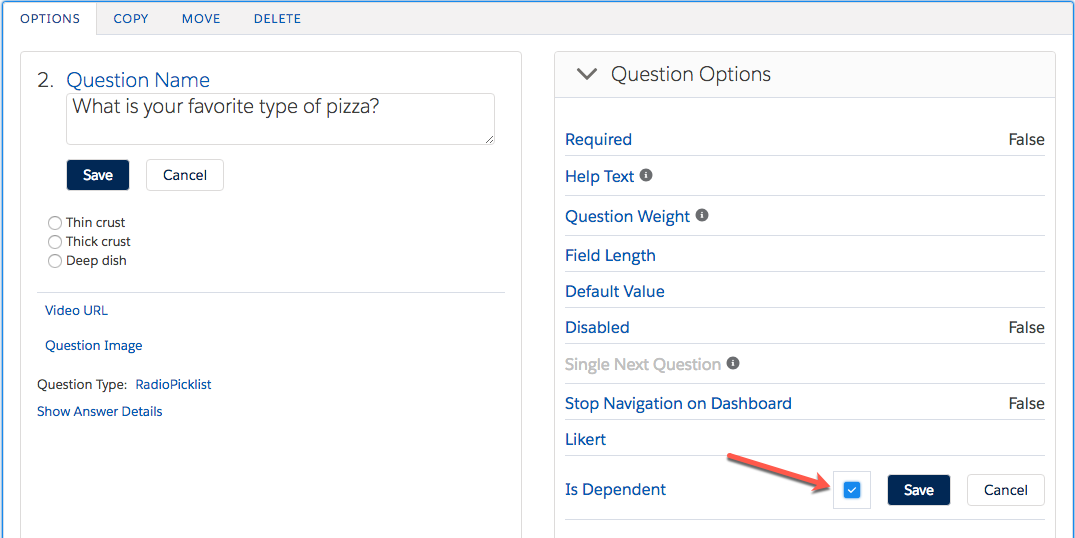Click the Question Image link
Image resolution: width=1075 pixels, height=538 pixels.
[94, 345]
